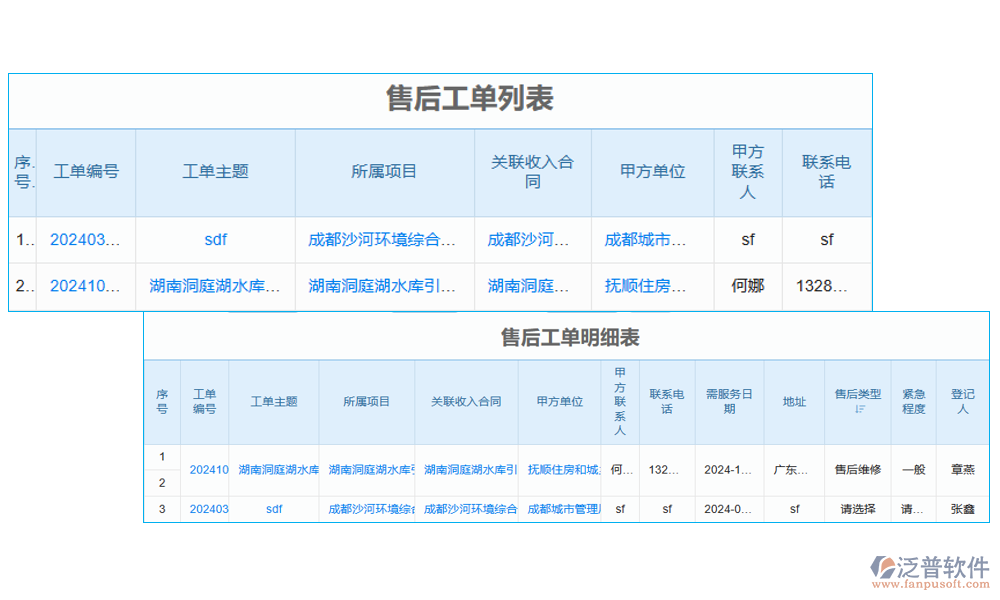Open 成都沙河环境综合 project link in list table
This screenshot has width=1000, height=600.
[382, 240]
